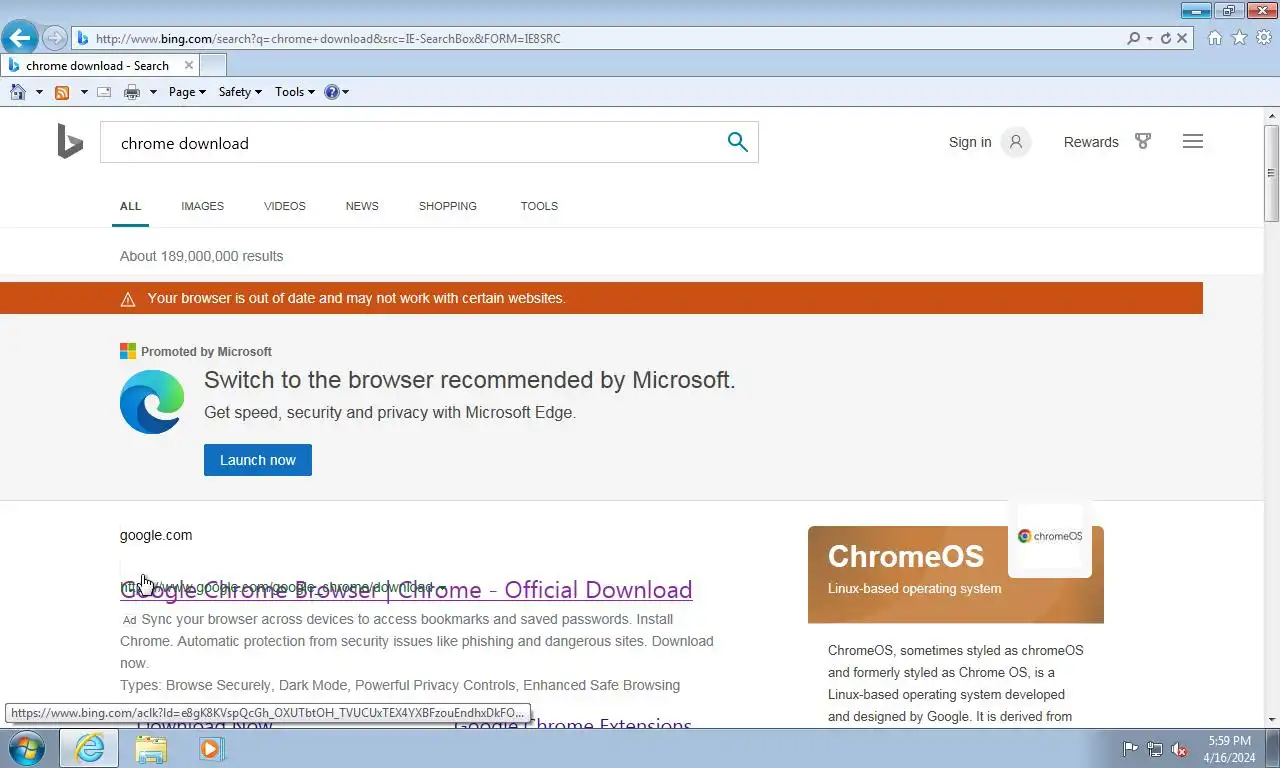The width and height of the screenshot is (1280, 768).
Task: Click the taskbar clock showing 5:59 PM
Action: coord(1229,749)
